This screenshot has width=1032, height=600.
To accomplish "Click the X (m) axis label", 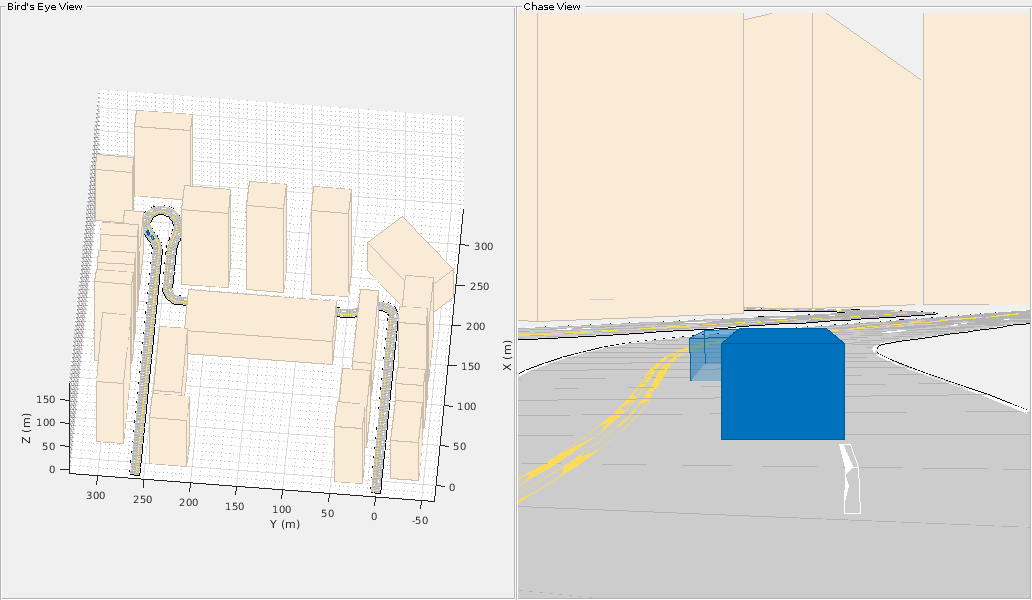I will pyautogui.click(x=507, y=355).
